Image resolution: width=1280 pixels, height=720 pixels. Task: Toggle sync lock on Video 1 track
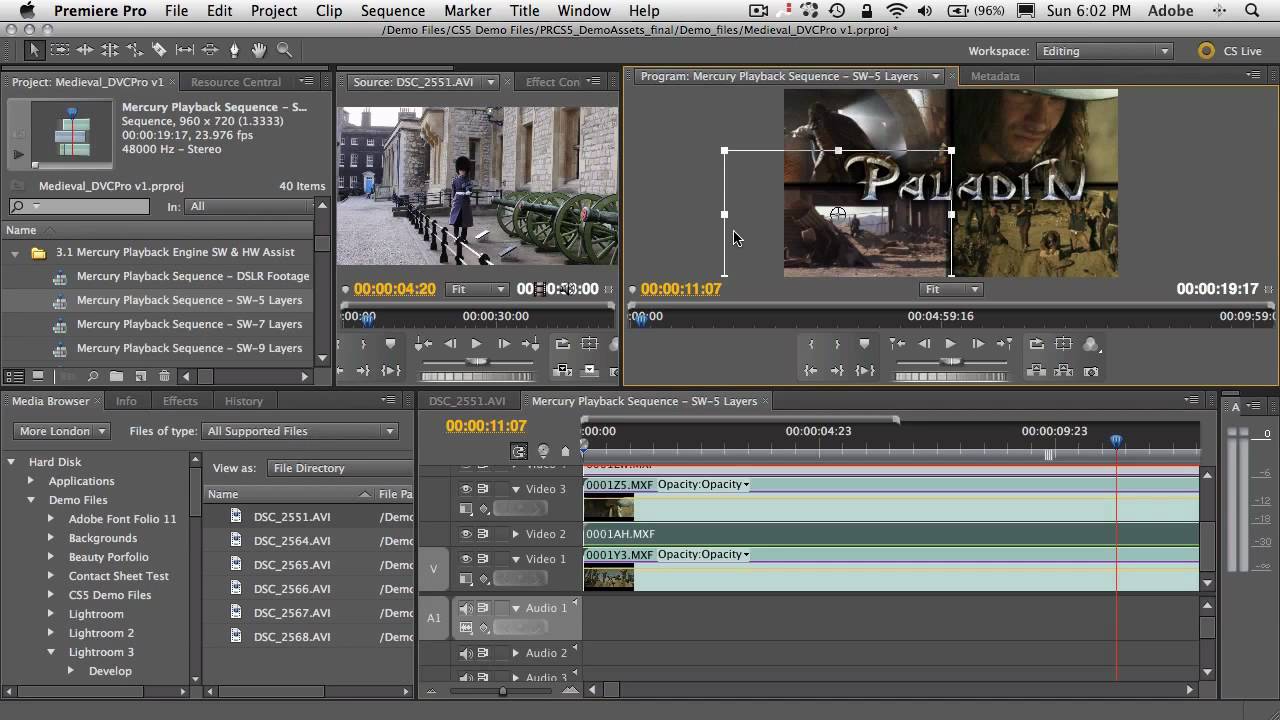tap(482, 559)
